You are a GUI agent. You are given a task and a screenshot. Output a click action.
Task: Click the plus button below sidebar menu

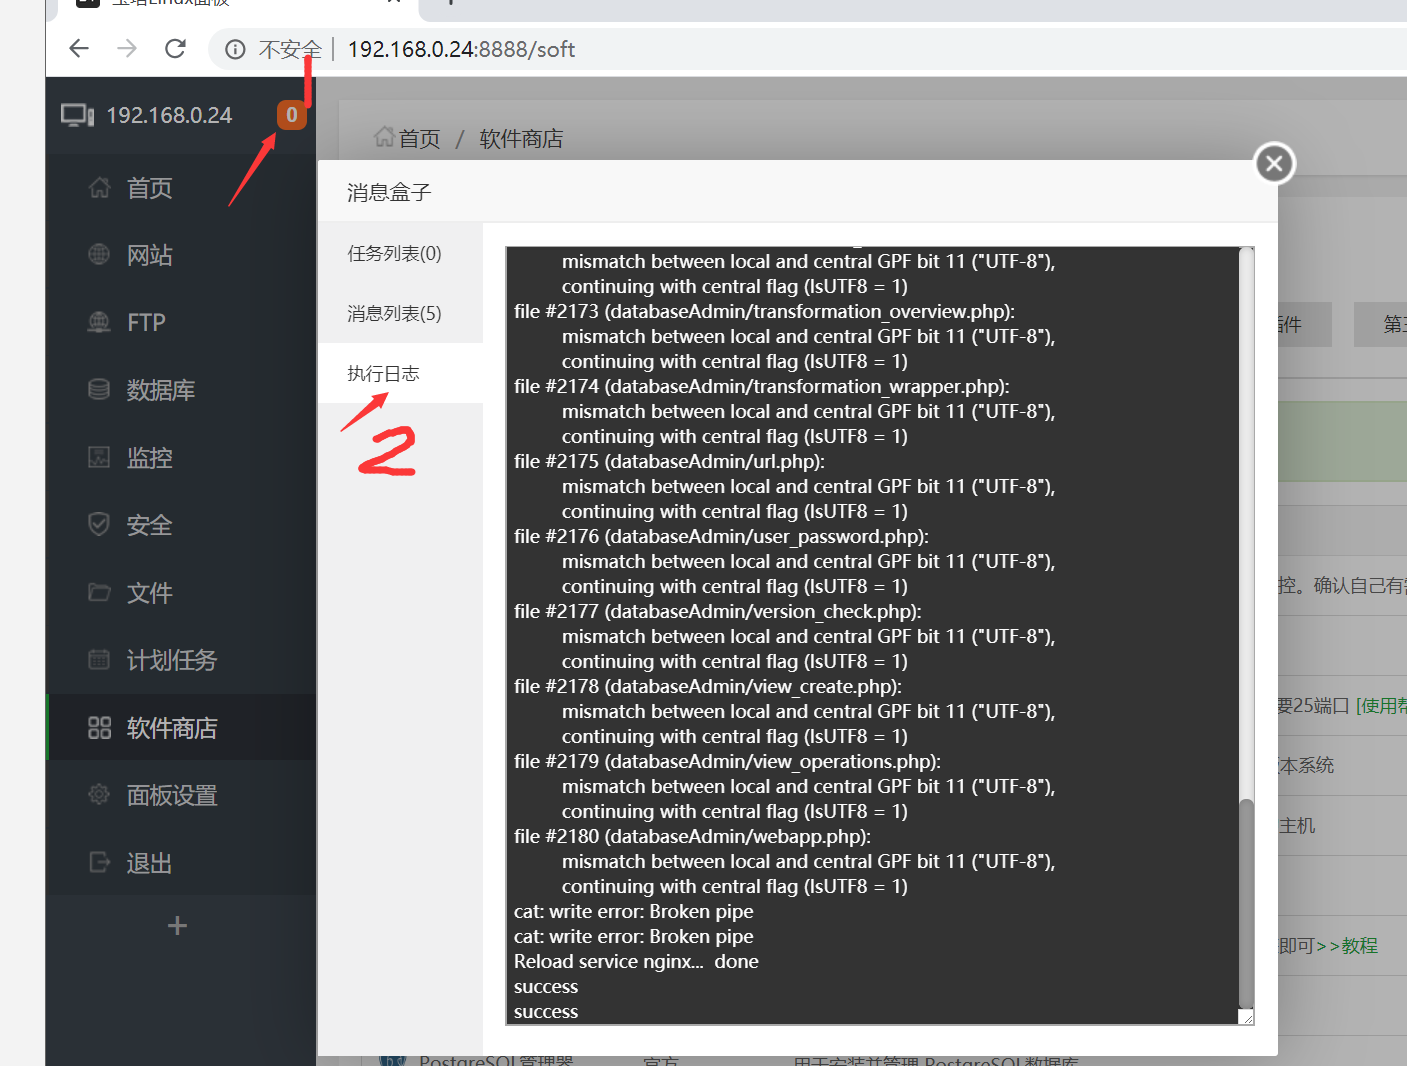click(x=177, y=926)
